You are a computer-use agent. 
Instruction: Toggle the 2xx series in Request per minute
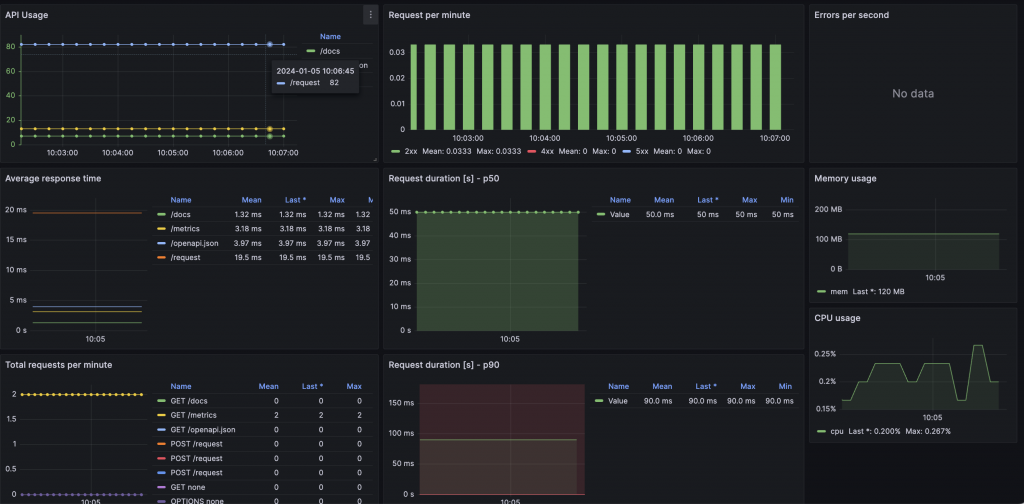pyautogui.click(x=411, y=151)
